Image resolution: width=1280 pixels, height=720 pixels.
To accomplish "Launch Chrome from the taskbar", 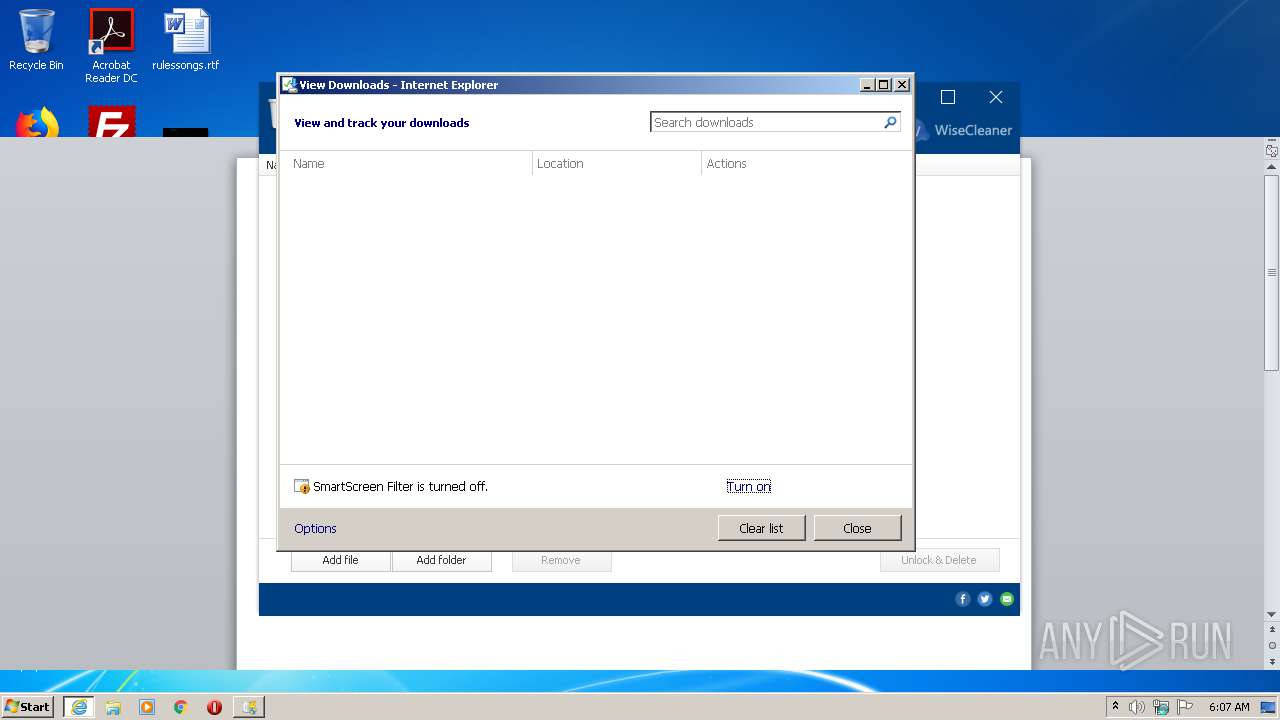I will point(181,707).
